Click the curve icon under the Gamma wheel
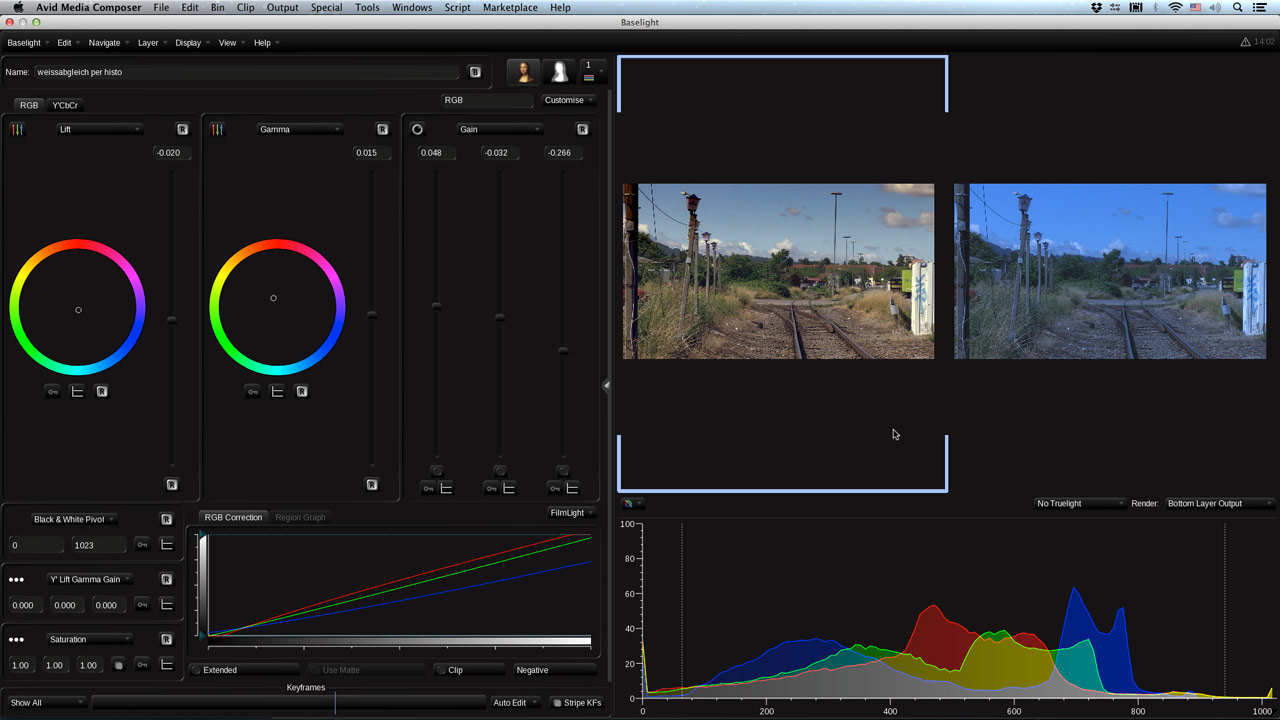 [277, 392]
